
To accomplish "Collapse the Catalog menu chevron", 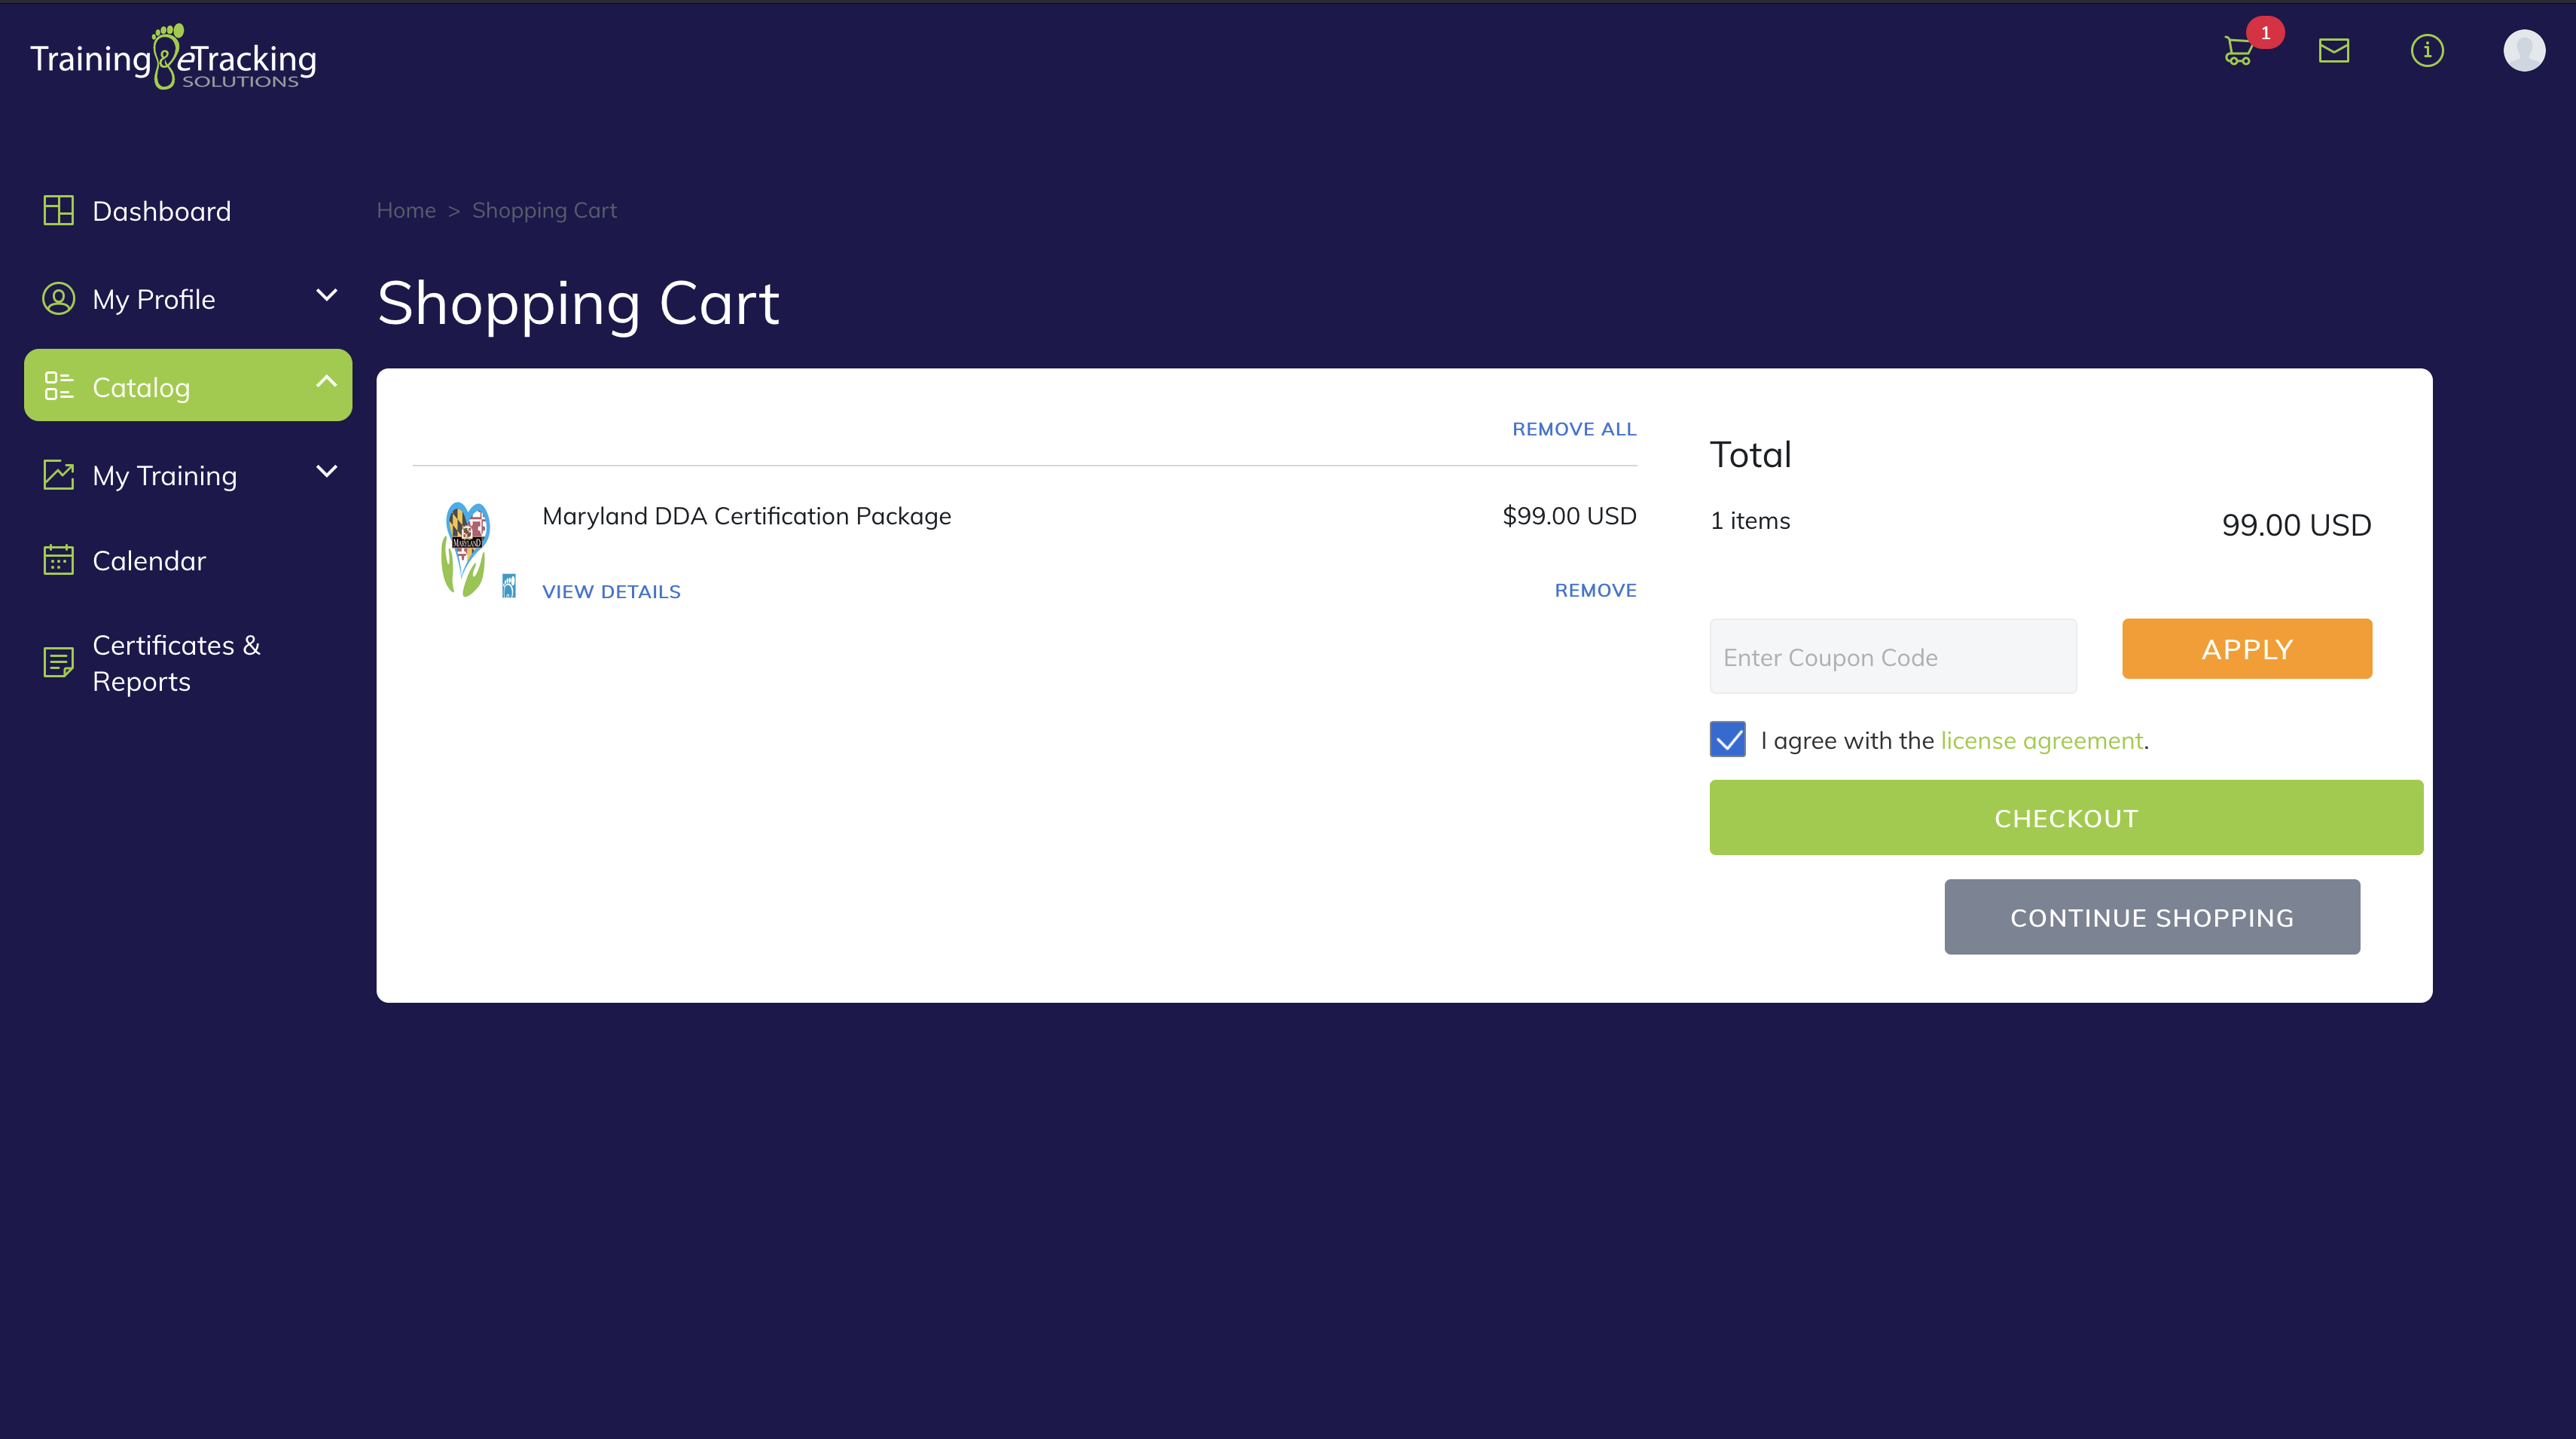I will [326, 383].
